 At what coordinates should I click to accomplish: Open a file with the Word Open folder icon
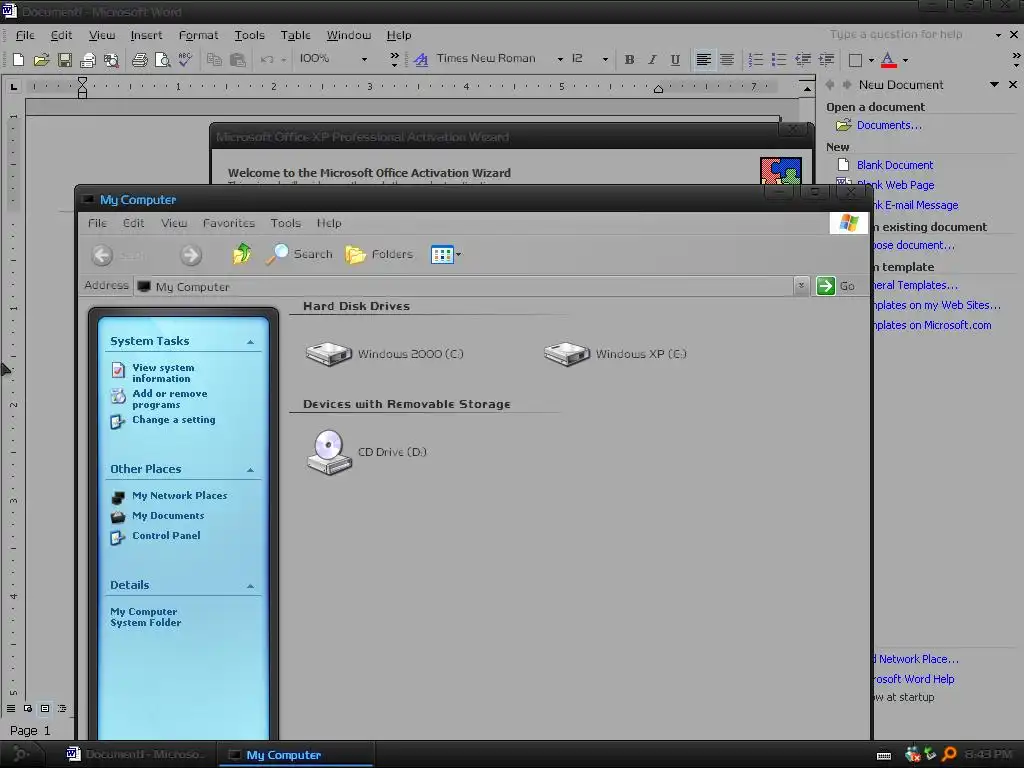click(41, 60)
